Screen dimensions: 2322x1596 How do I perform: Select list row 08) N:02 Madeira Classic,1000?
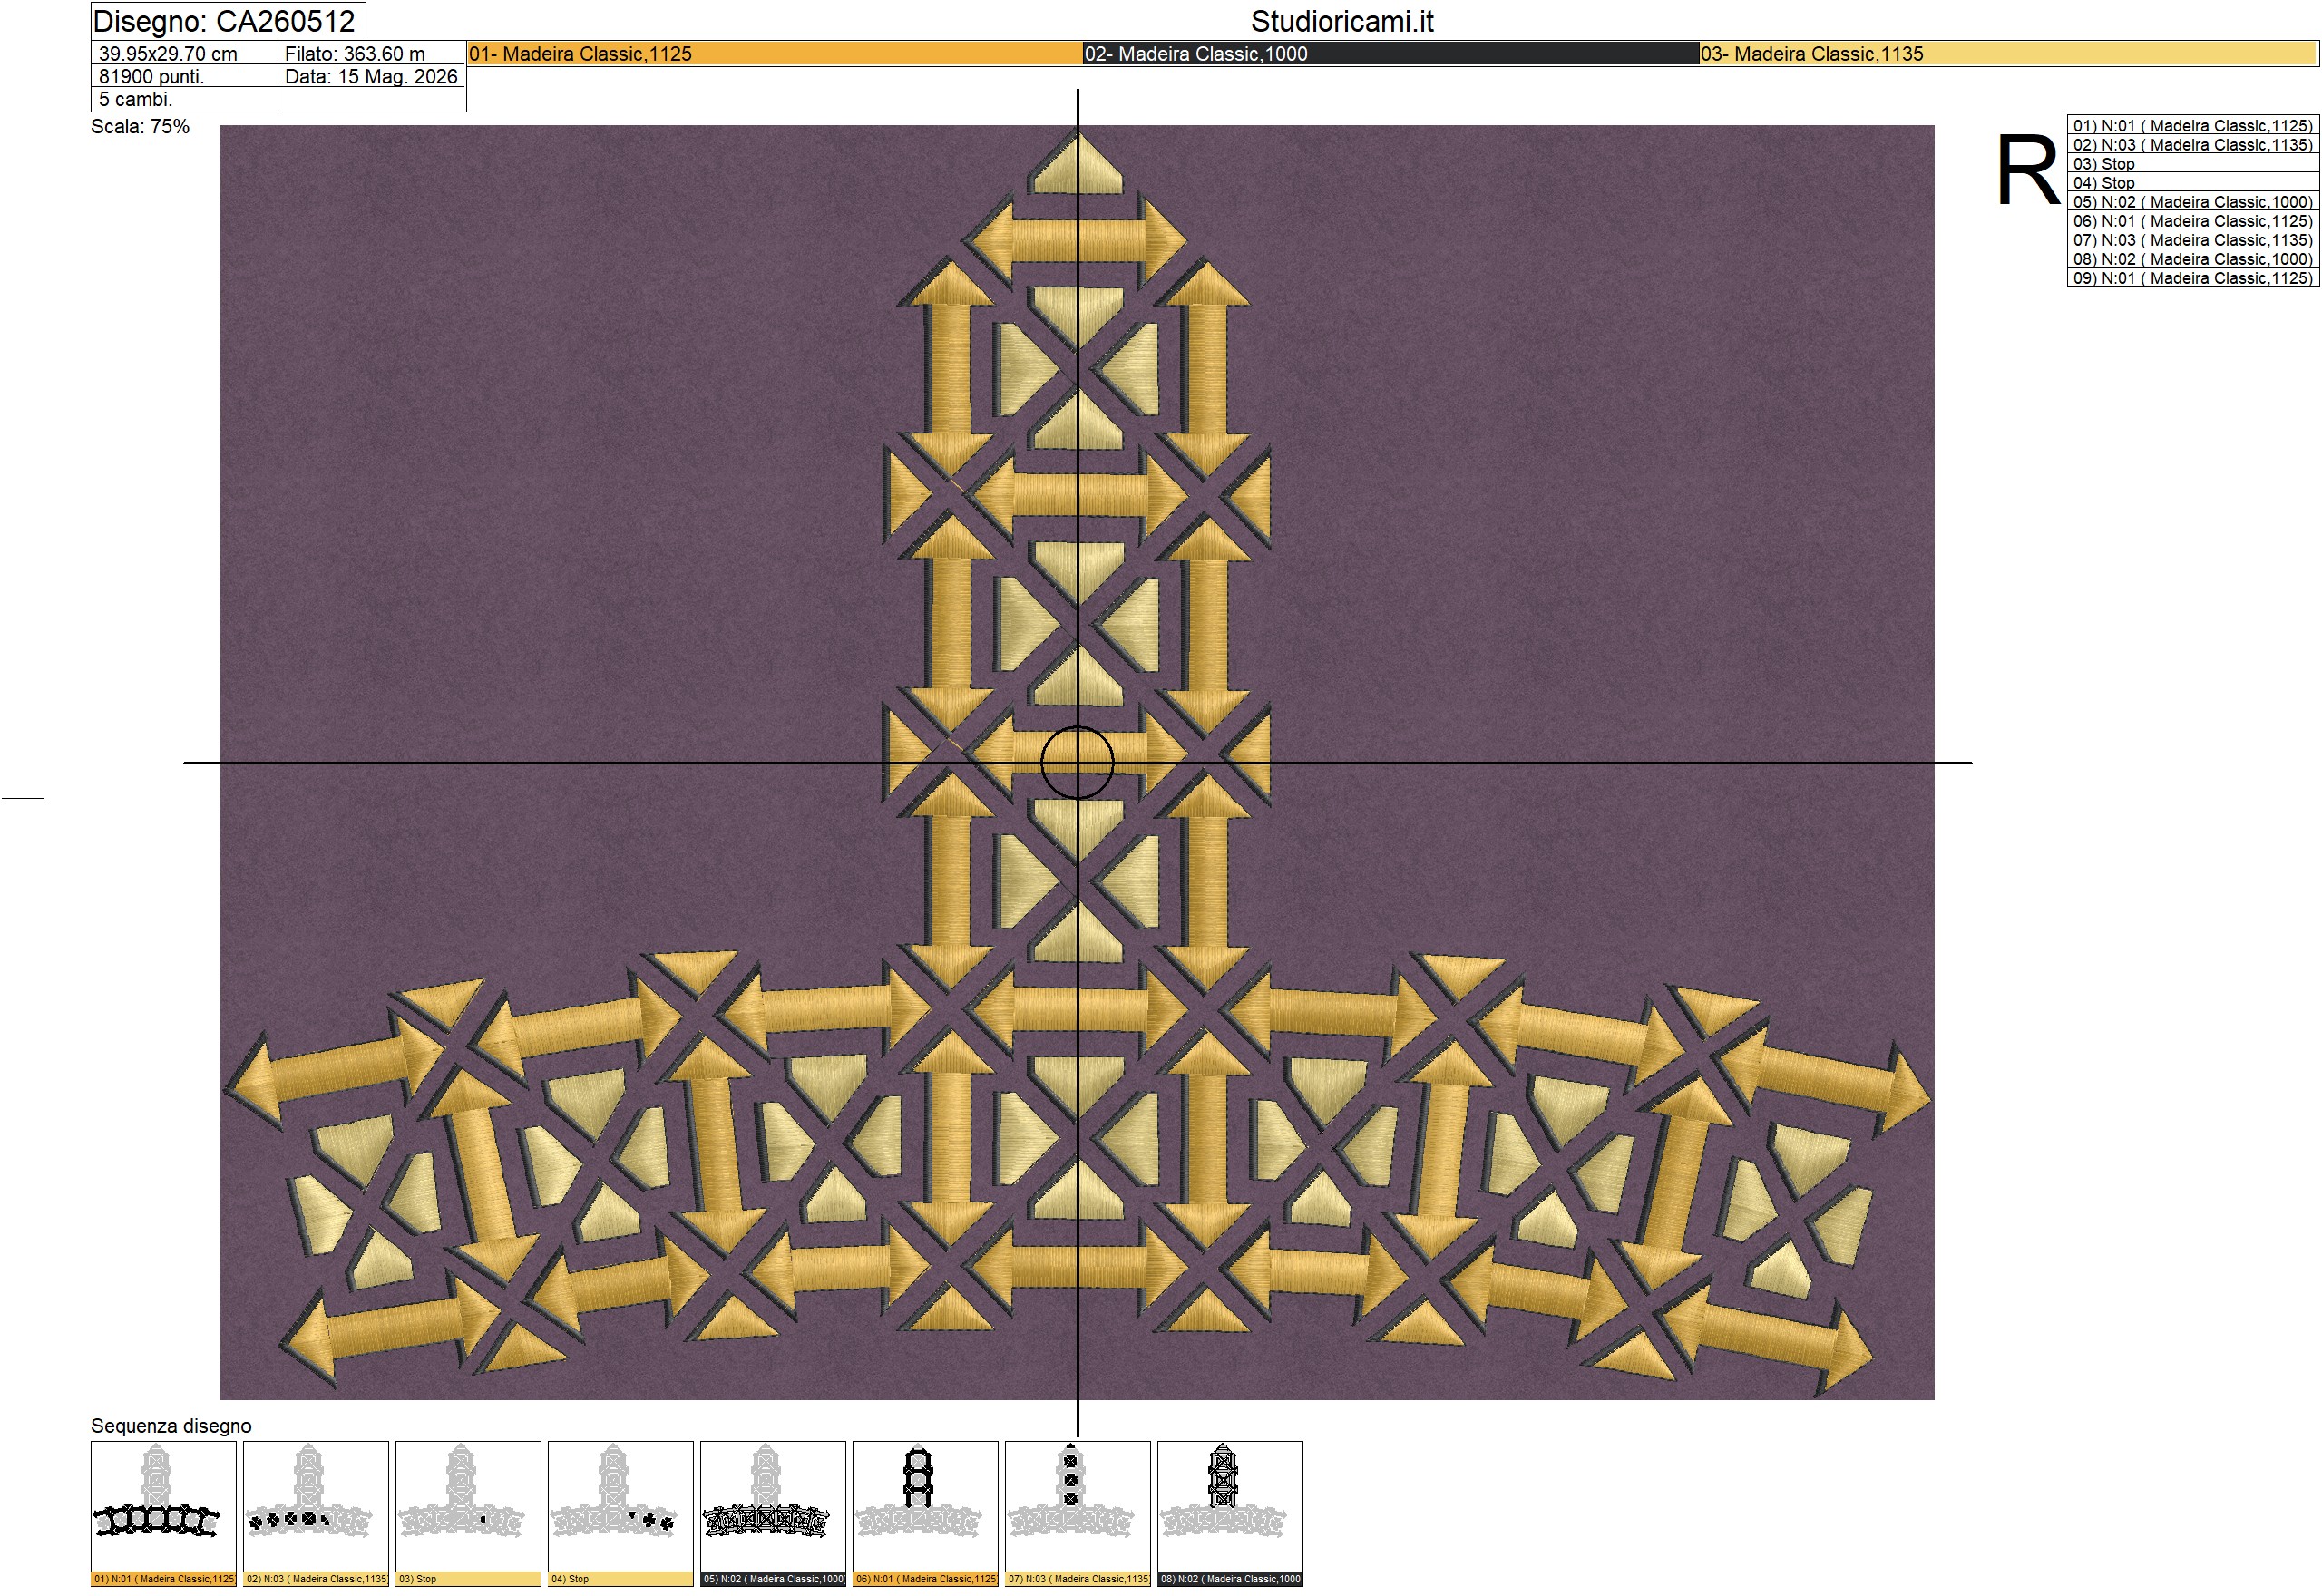click(2193, 258)
